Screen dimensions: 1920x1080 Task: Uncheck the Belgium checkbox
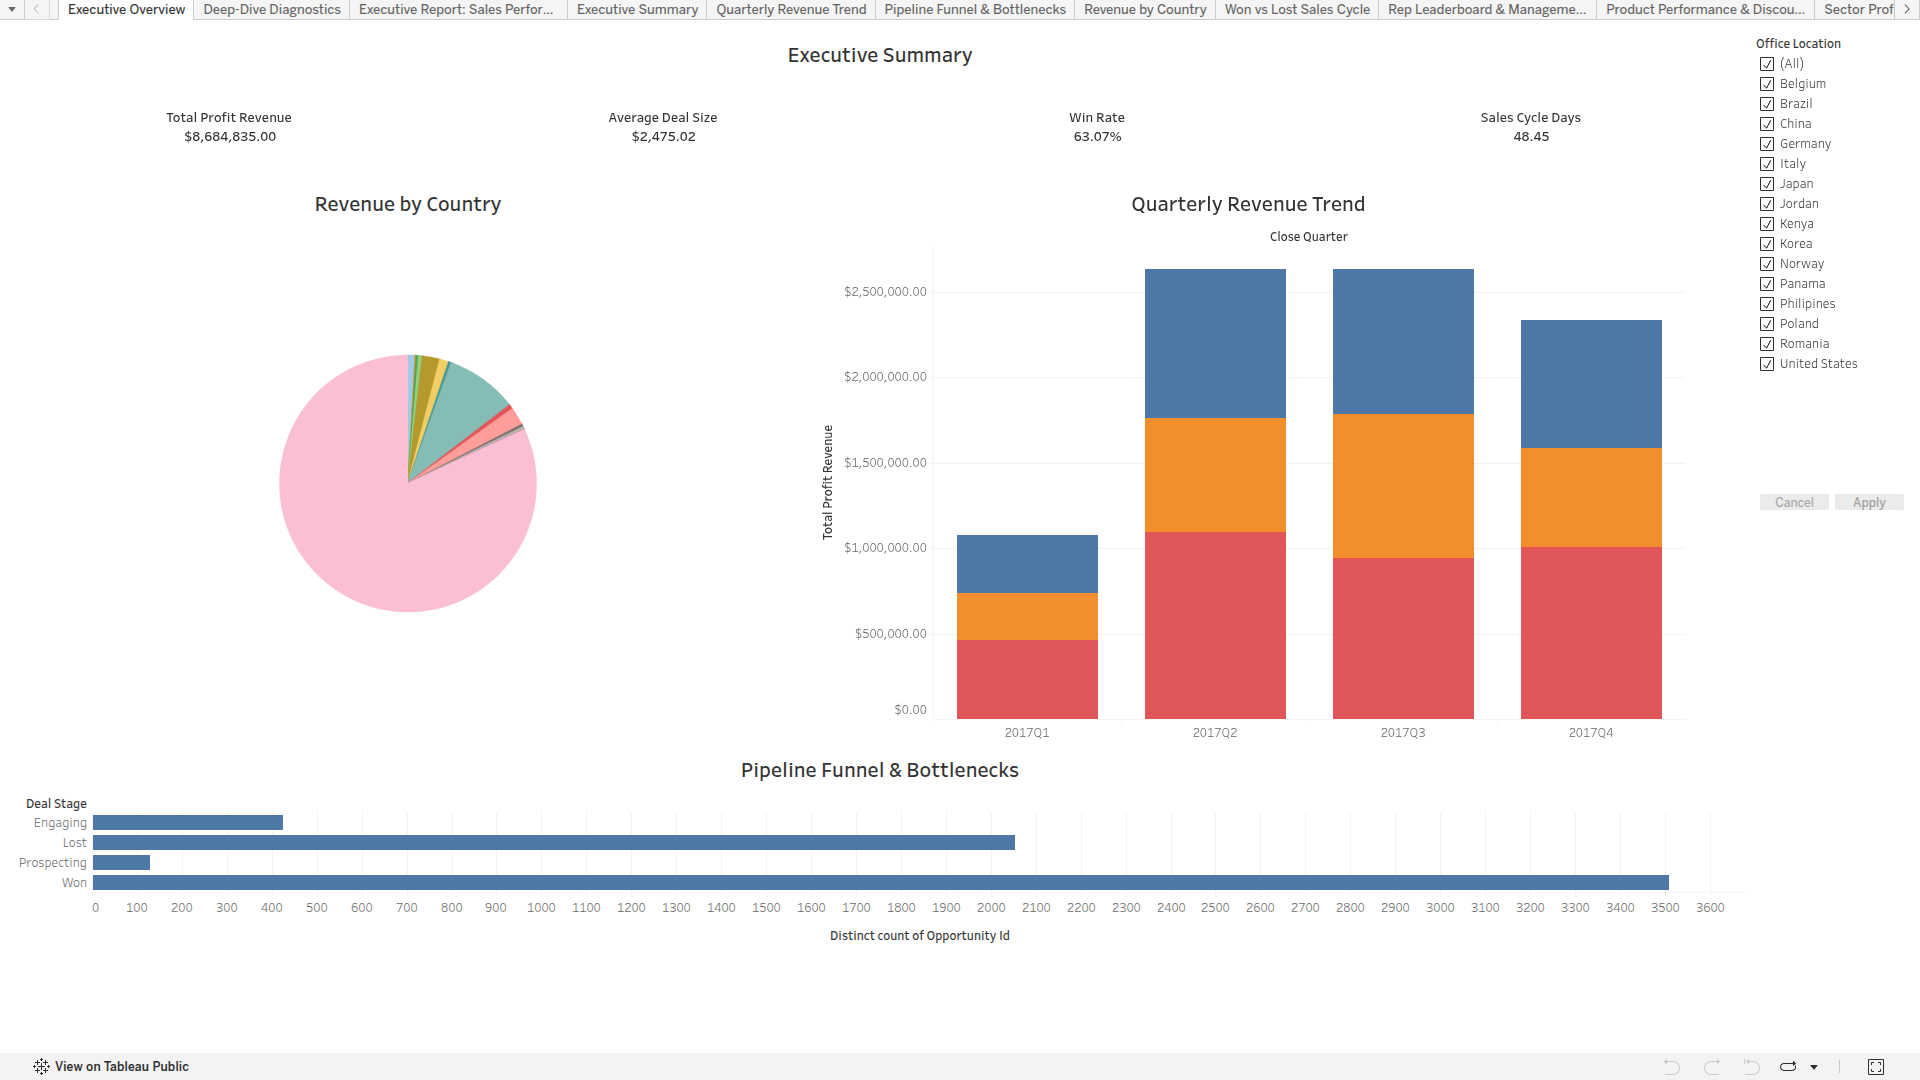coord(1767,84)
